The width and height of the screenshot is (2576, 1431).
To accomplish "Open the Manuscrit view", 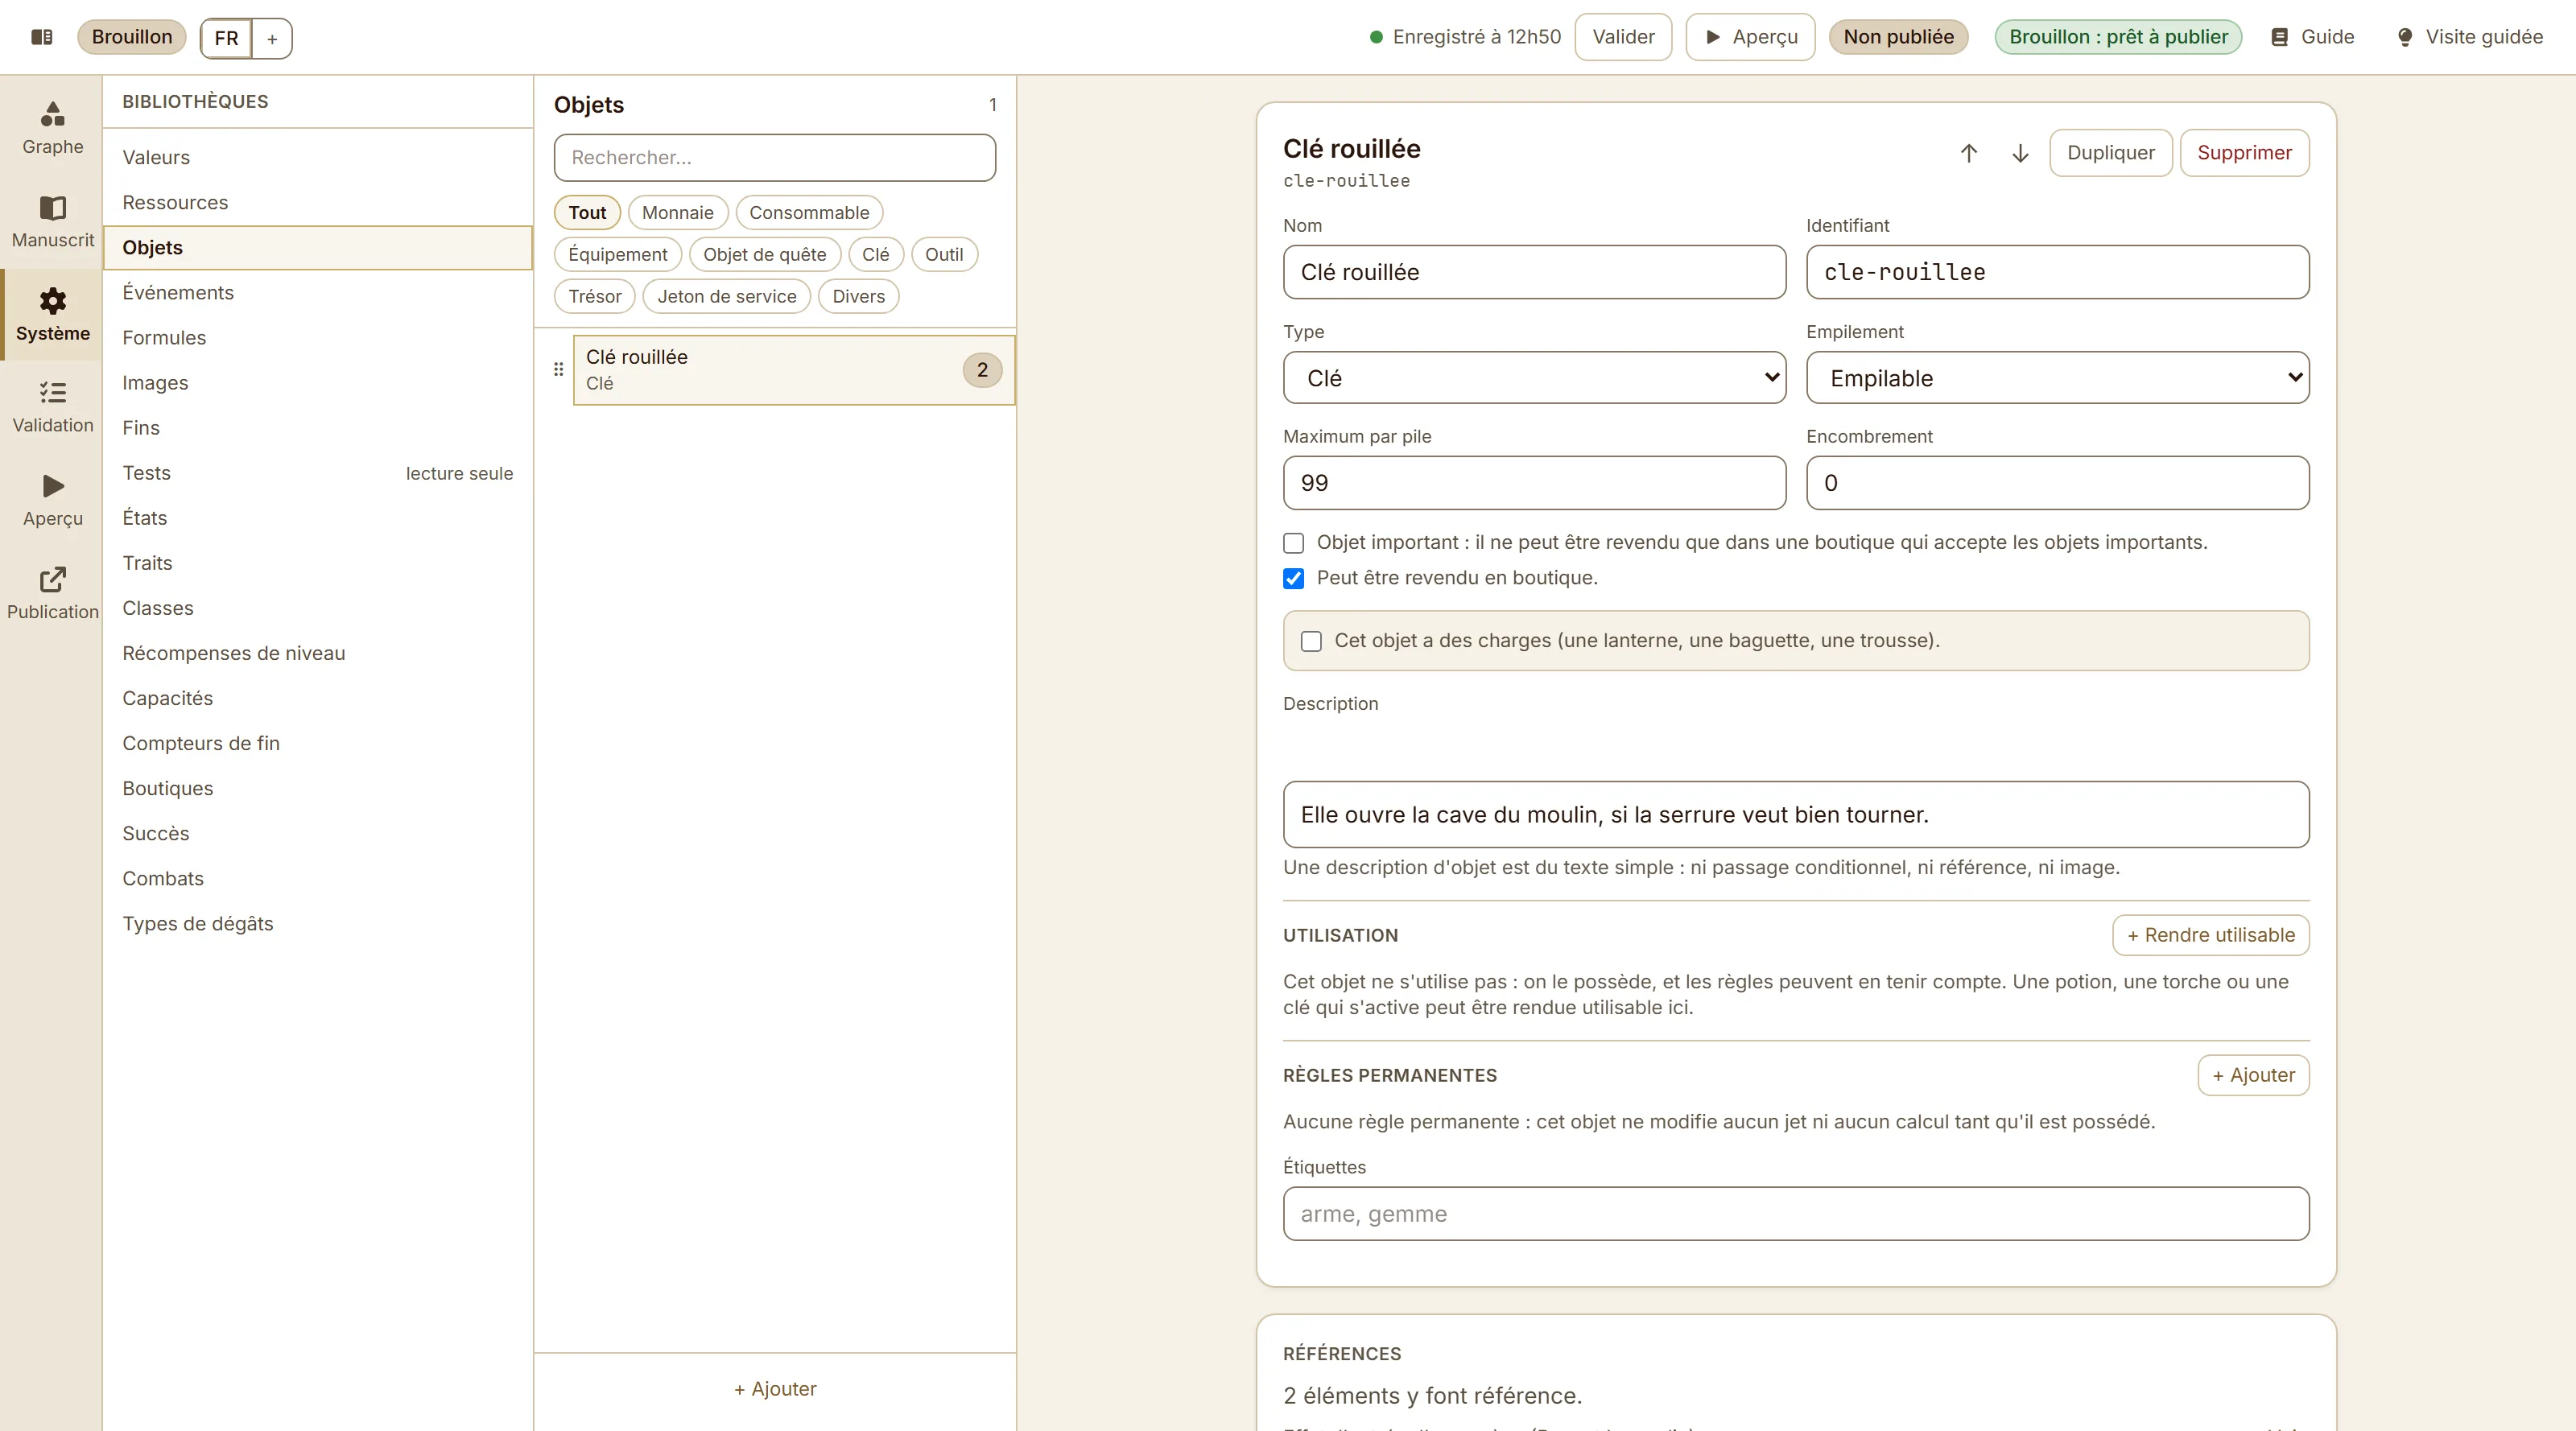I will [x=52, y=222].
